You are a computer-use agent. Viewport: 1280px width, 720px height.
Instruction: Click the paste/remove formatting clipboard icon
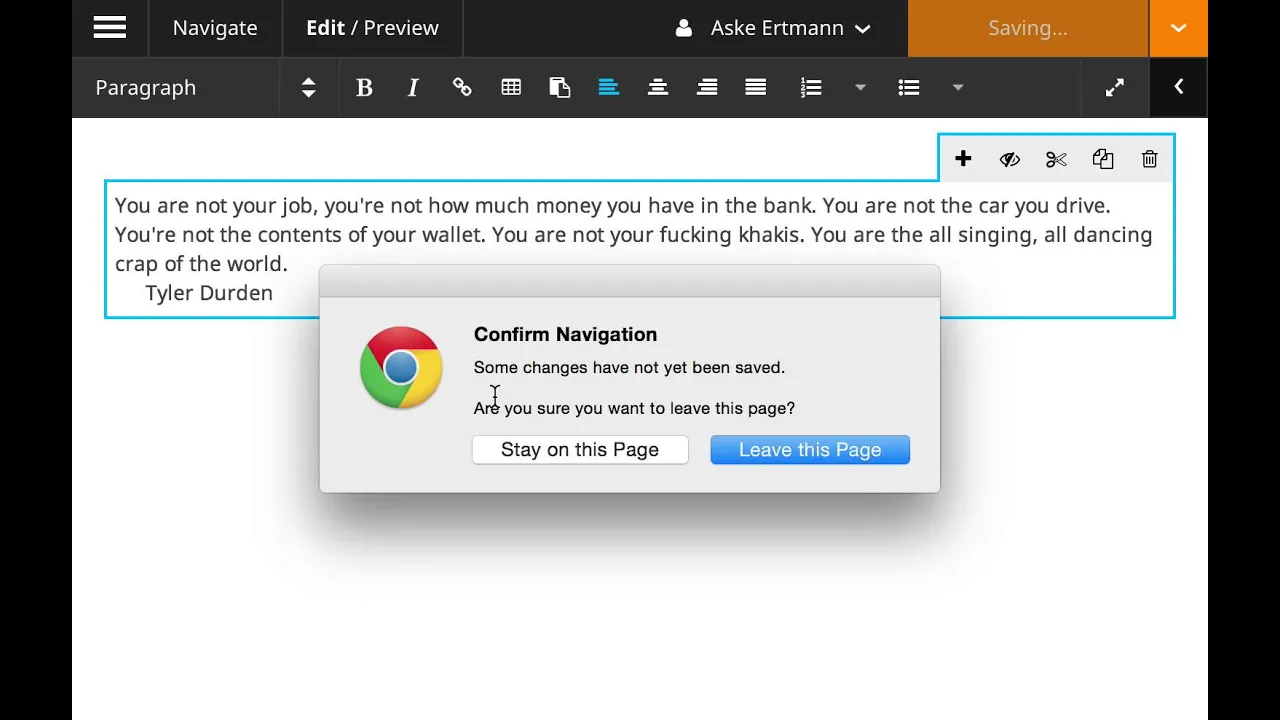point(560,88)
